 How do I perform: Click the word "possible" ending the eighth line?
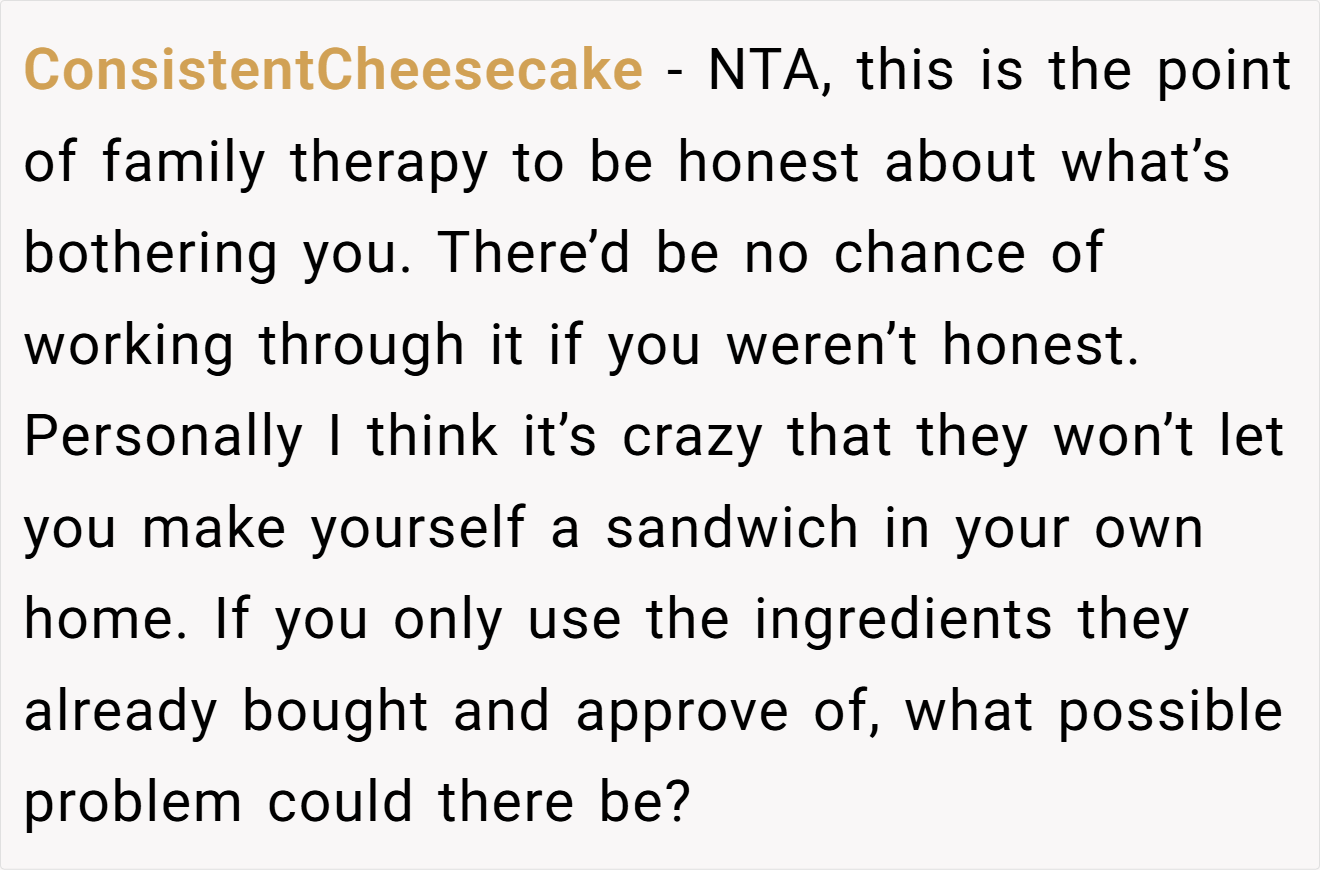(x=1171, y=712)
